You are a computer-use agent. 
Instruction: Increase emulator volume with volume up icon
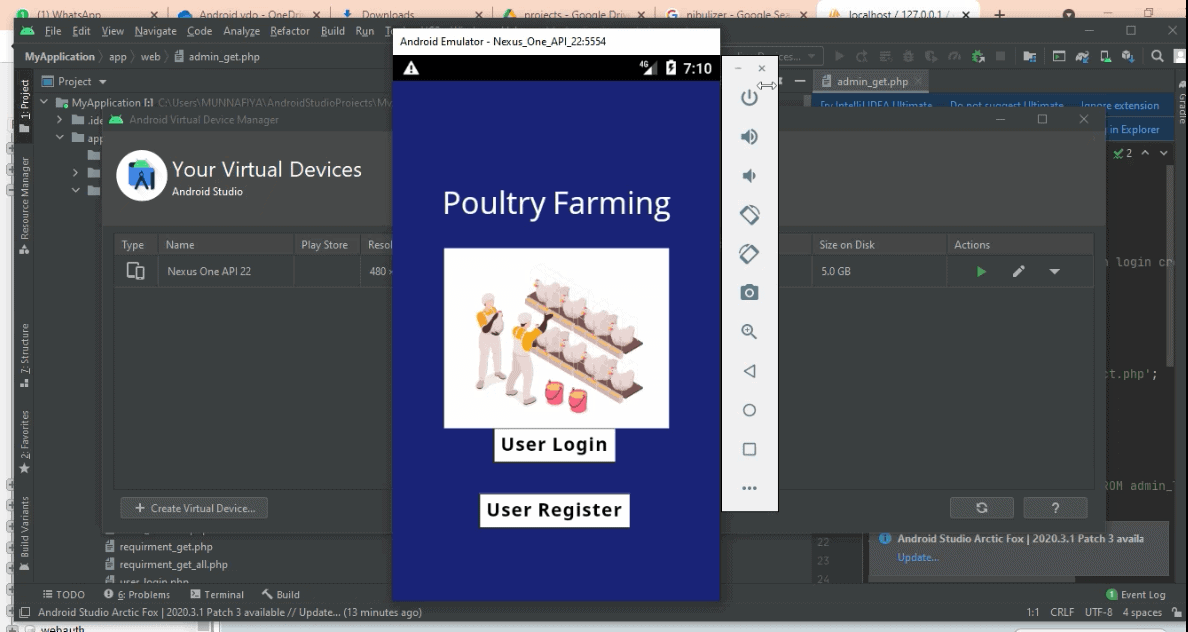pos(749,136)
